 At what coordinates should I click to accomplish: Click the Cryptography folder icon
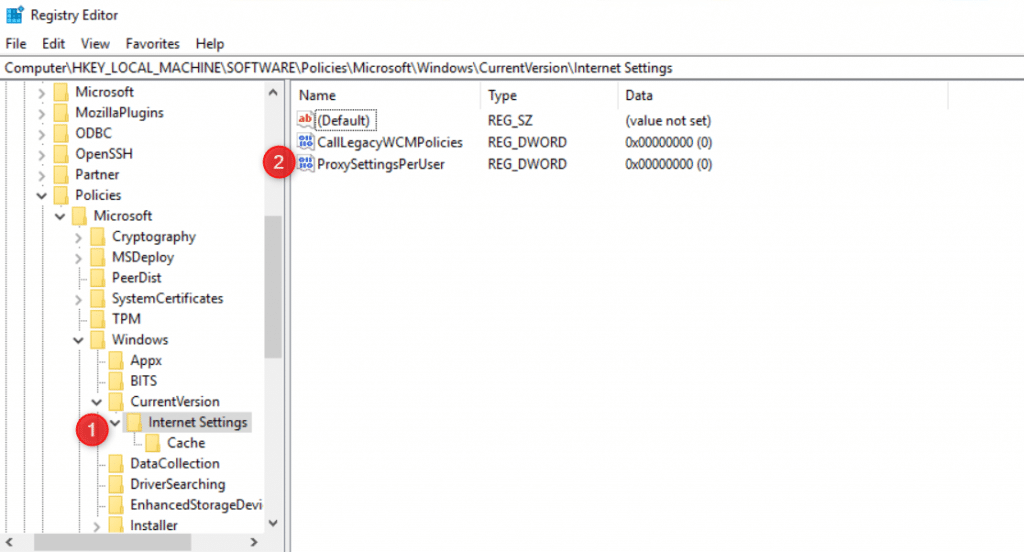coord(97,236)
